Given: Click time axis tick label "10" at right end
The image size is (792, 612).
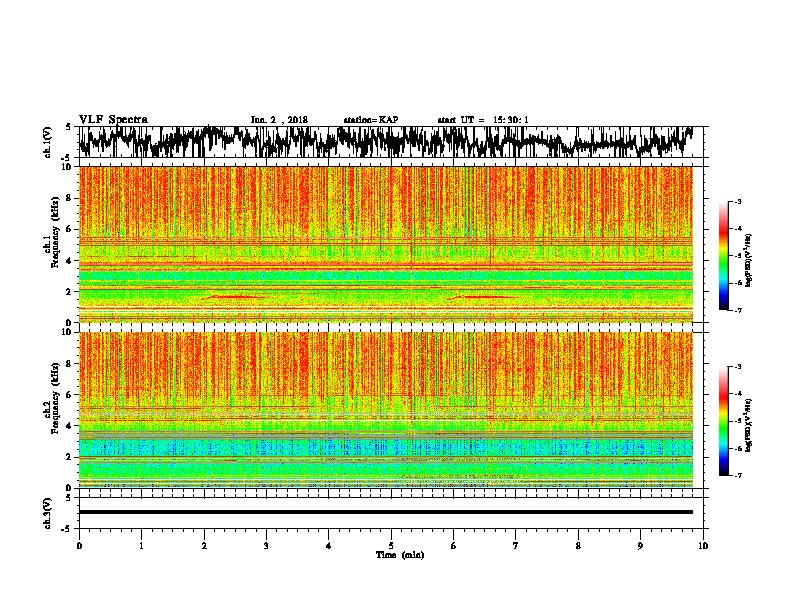Looking at the screenshot, I should pyautogui.click(x=703, y=546).
